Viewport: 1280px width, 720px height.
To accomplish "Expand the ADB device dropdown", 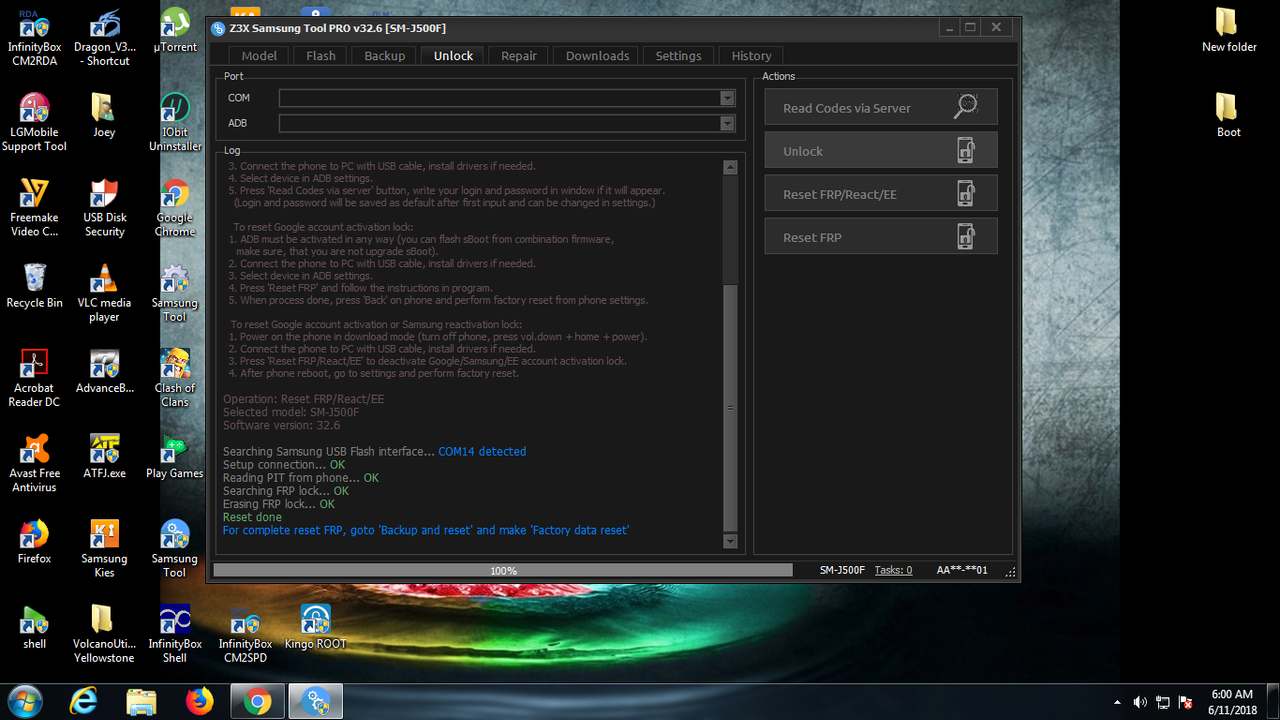I will pyautogui.click(x=727, y=123).
